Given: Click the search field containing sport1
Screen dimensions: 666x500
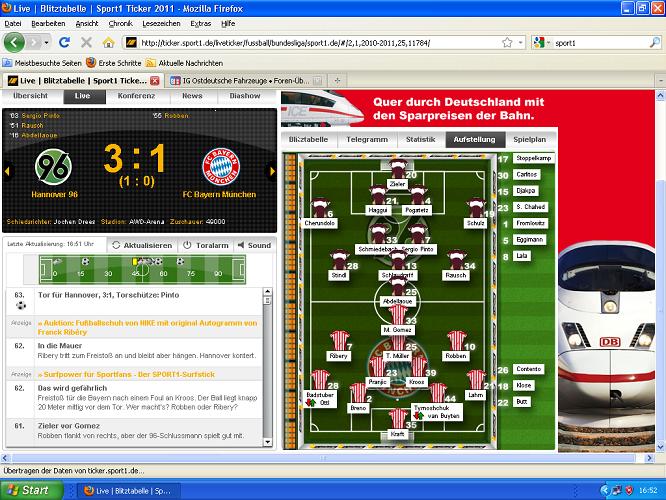Looking at the screenshot, I should pyautogui.click(x=600, y=43).
